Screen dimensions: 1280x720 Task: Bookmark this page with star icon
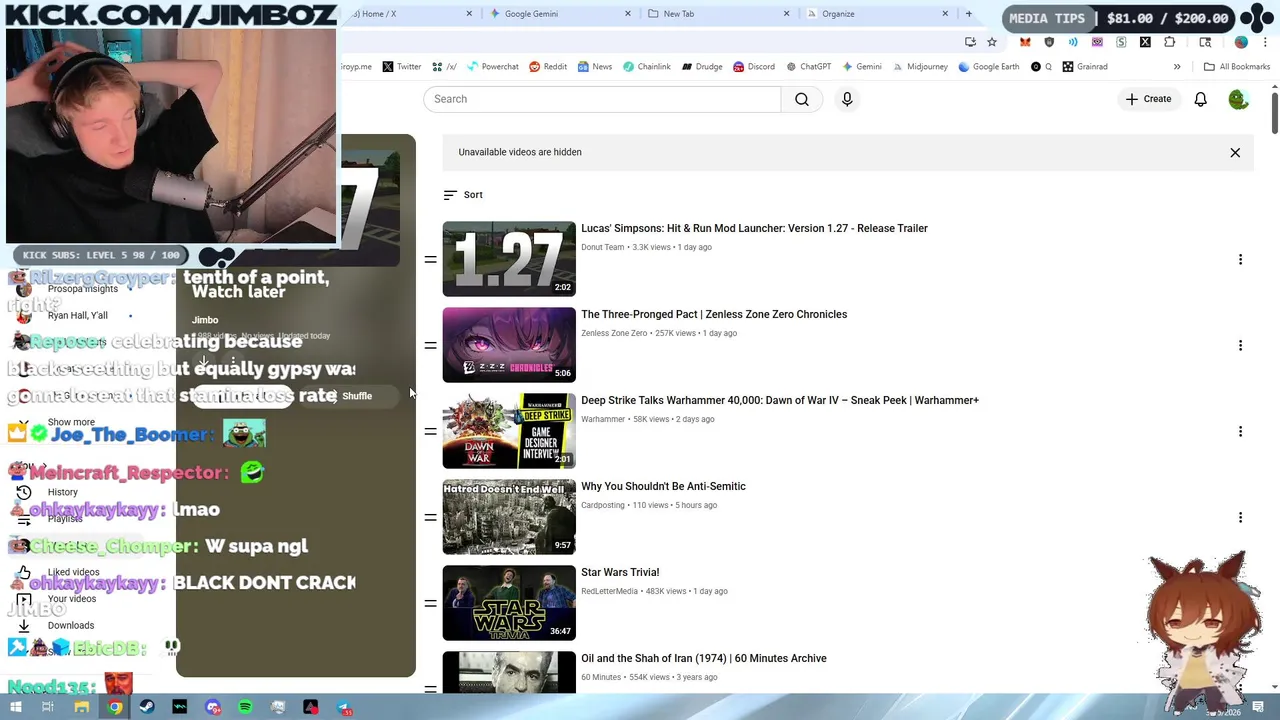(x=992, y=42)
